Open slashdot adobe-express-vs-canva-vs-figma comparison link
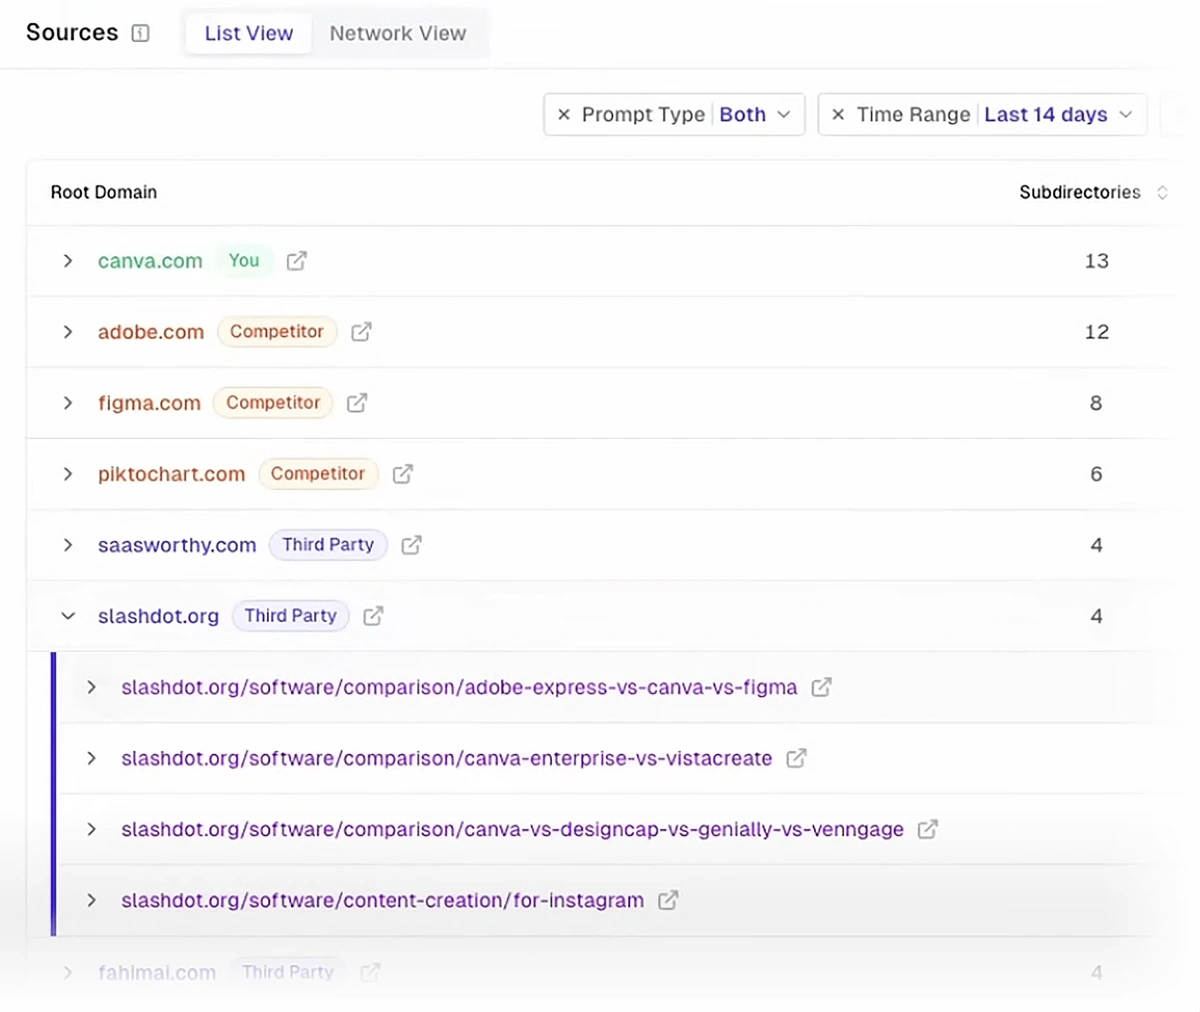The width and height of the screenshot is (1200, 1012). click(459, 687)
